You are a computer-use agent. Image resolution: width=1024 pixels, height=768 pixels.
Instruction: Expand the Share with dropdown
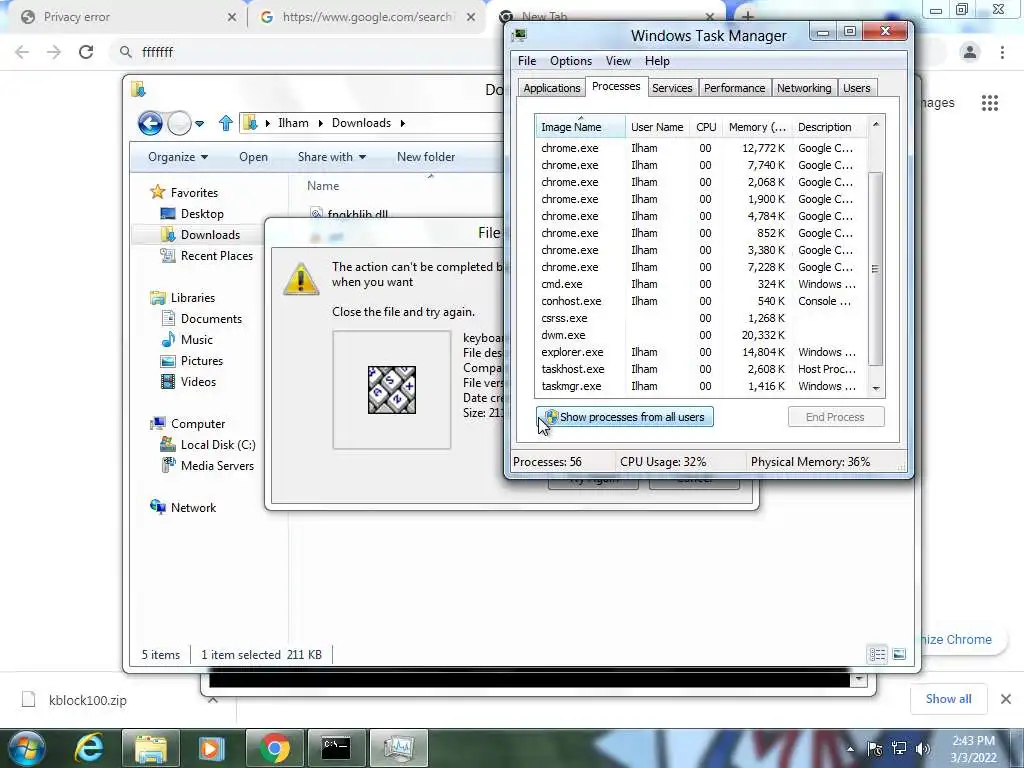tap(332, 157)
